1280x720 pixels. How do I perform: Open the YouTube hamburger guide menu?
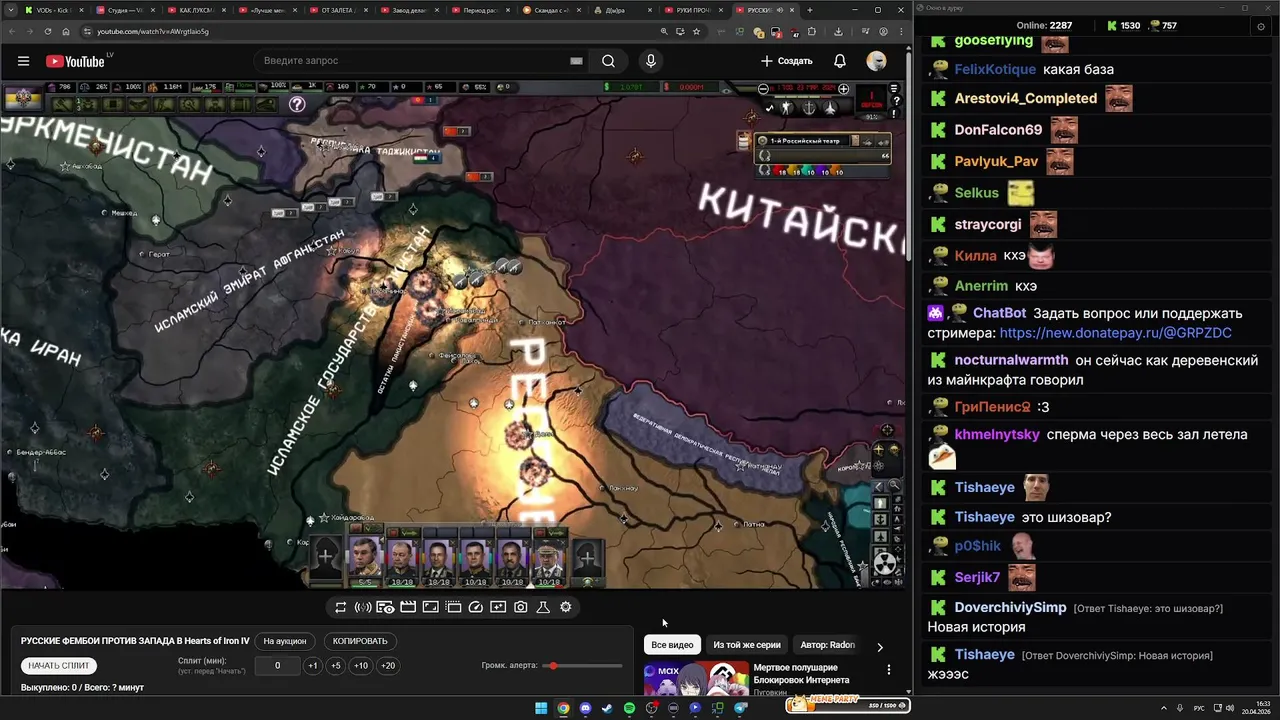click(x=23, y=61)
